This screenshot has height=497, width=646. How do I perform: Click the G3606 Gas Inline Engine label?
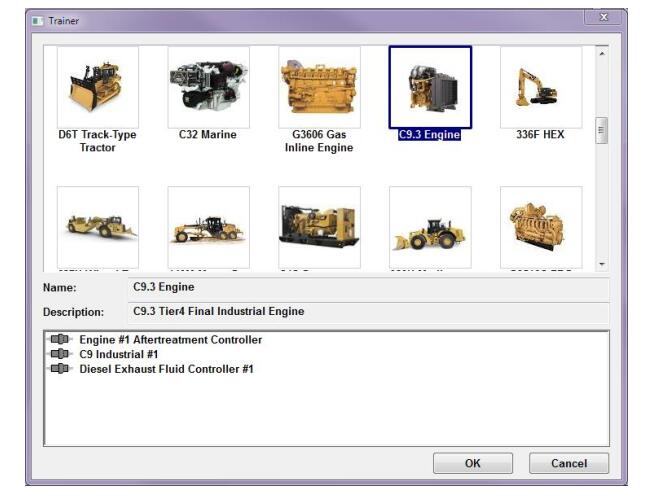319,141
